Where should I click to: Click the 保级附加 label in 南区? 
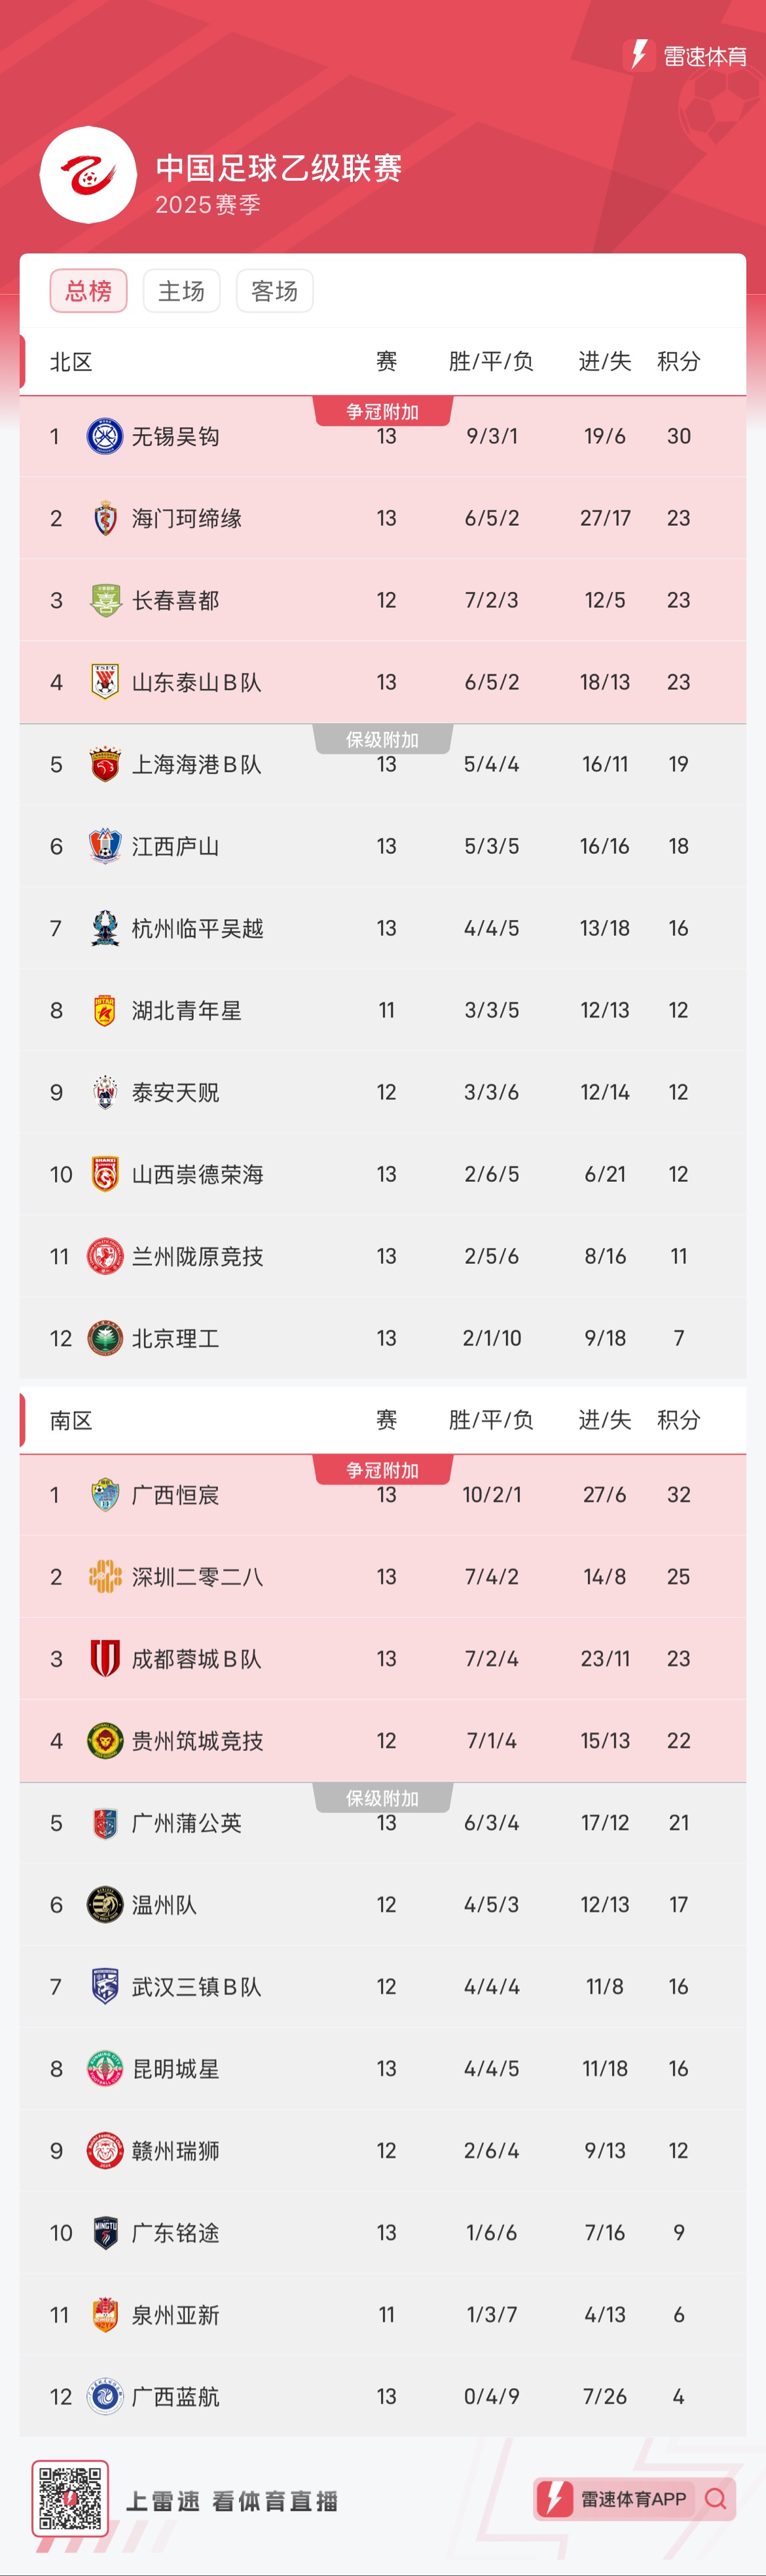[x=384, y=1796]
